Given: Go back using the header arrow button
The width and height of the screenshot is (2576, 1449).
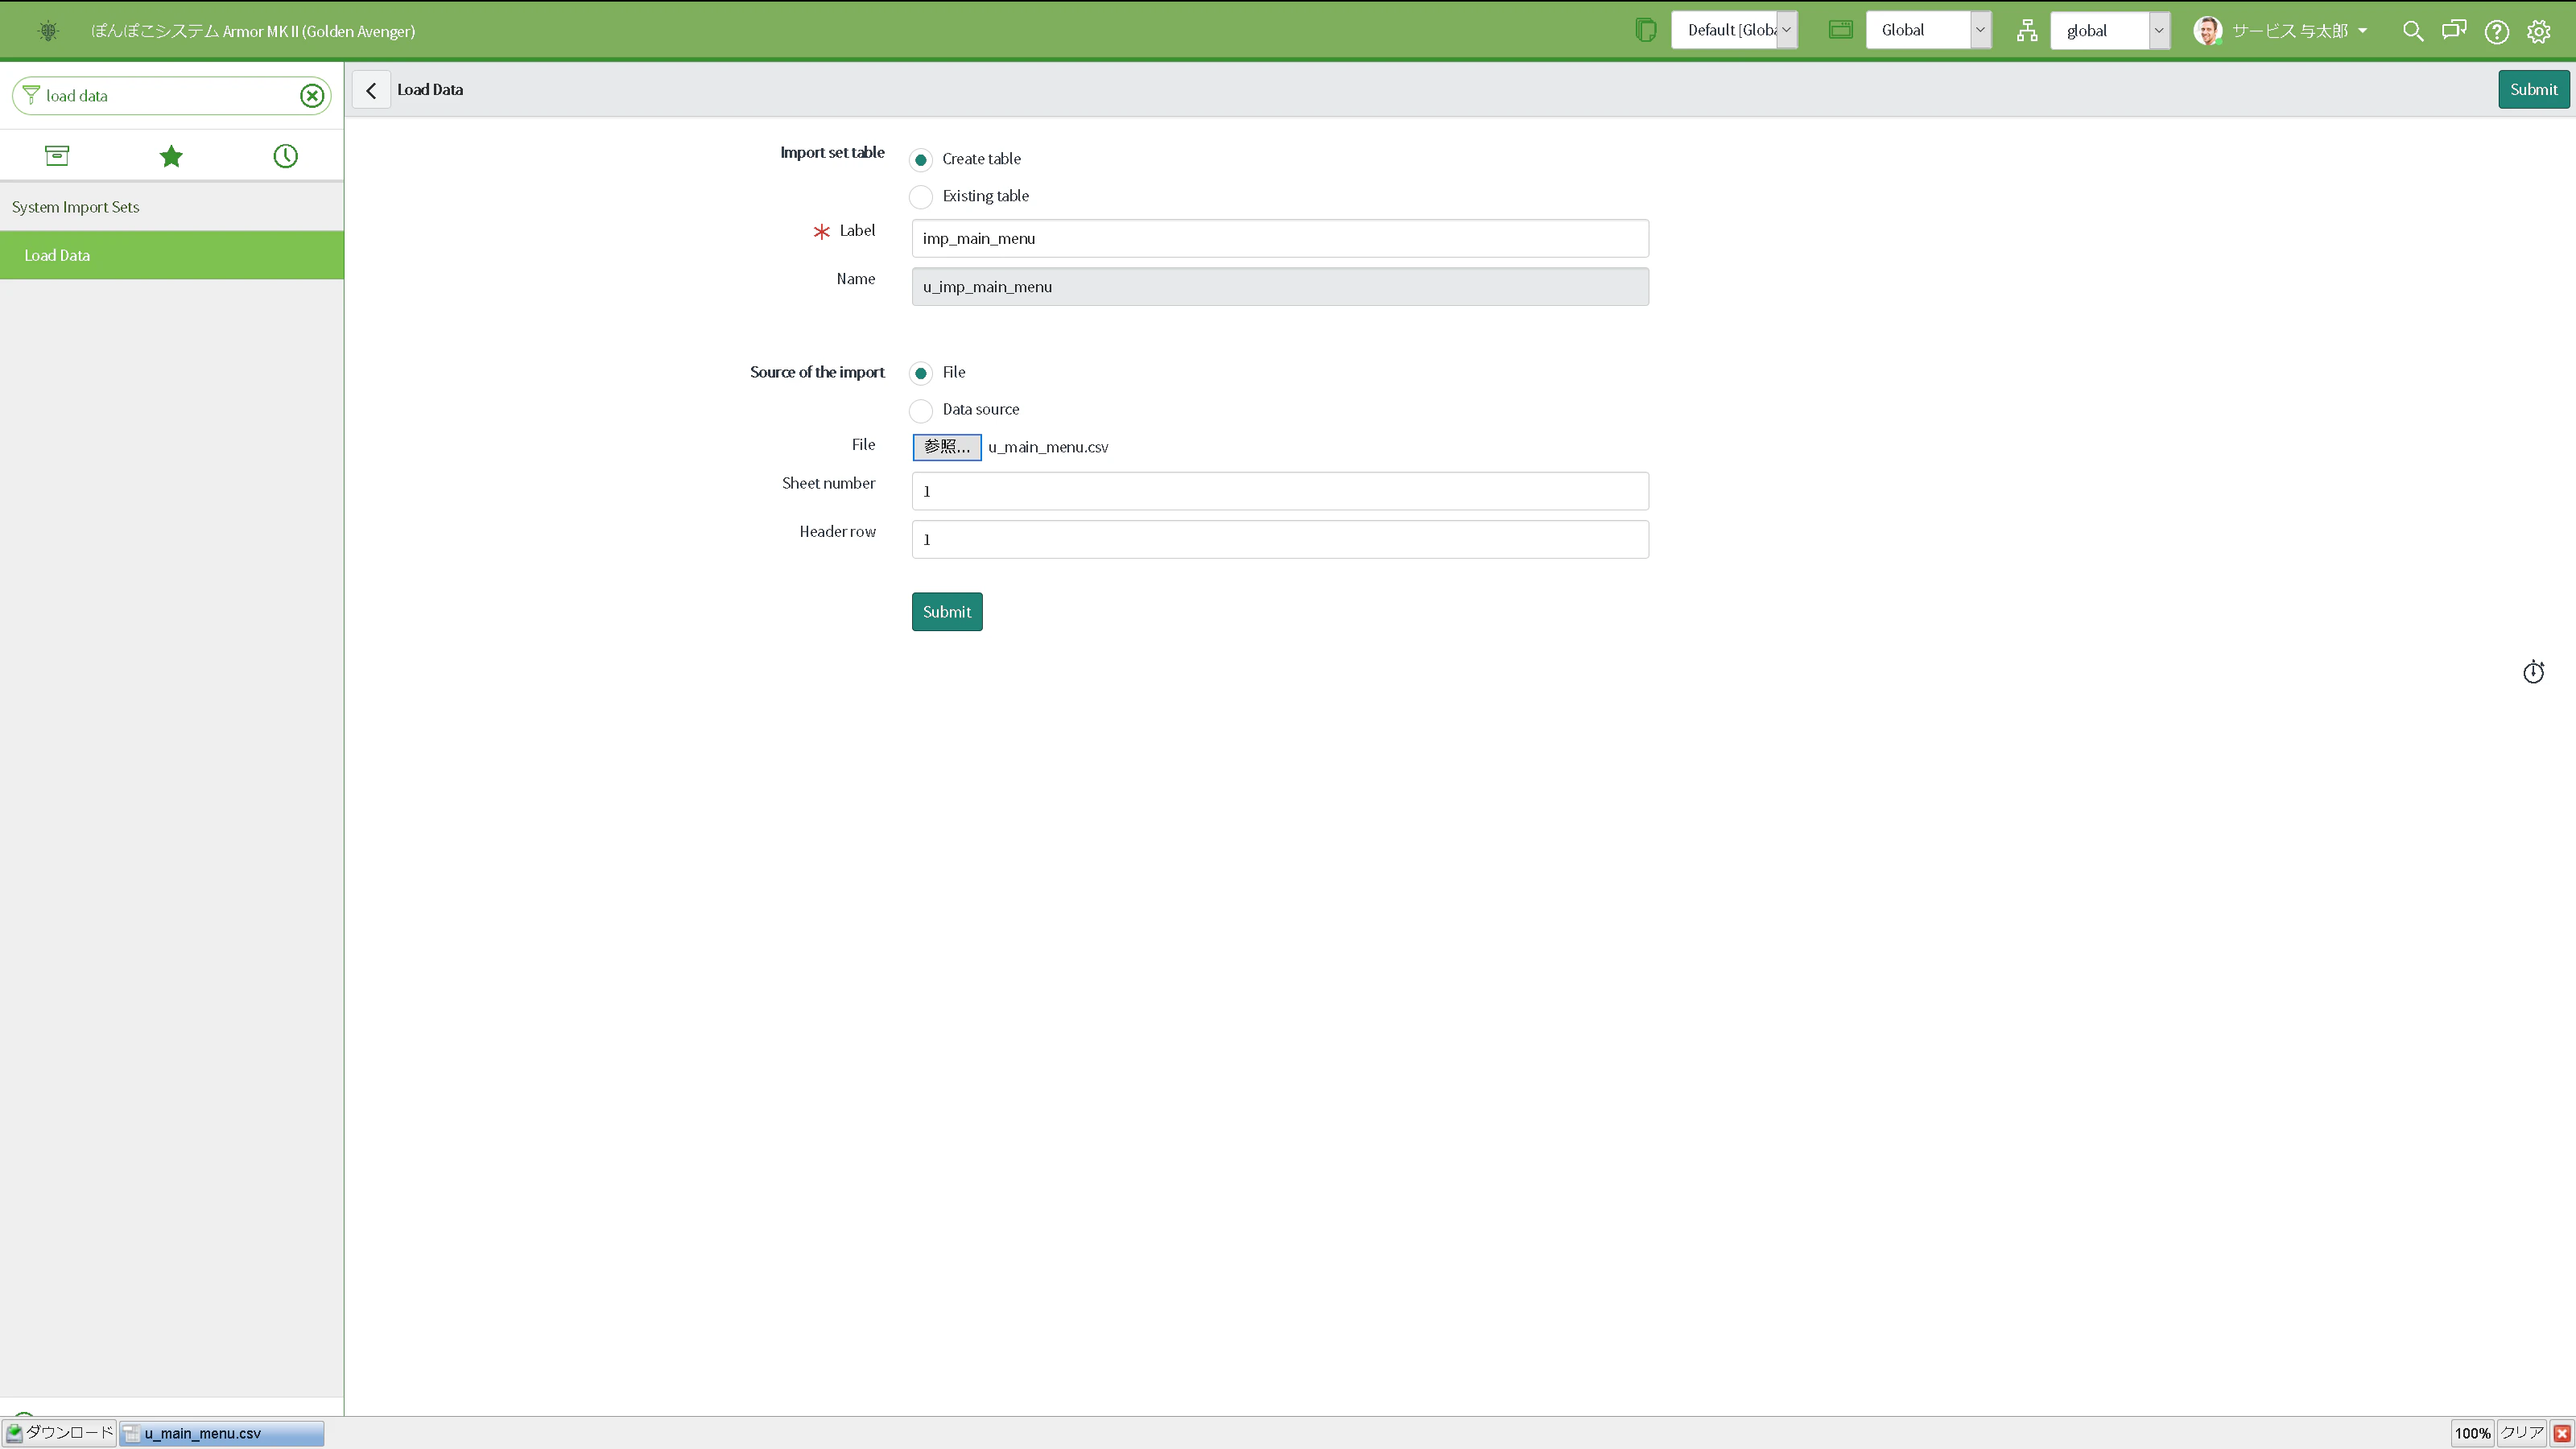Looking at the screenshot, I should (371, 90).
